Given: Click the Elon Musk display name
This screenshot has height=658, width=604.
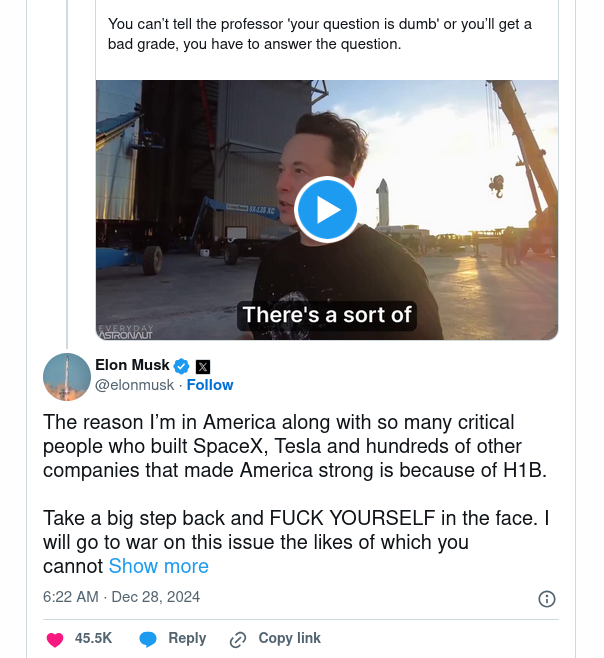Looking at the screenshot, I should coord(132,365).
